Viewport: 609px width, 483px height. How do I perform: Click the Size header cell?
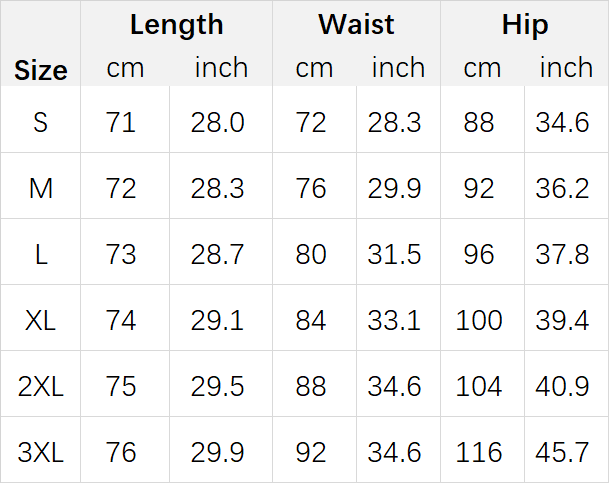(41, 70)
